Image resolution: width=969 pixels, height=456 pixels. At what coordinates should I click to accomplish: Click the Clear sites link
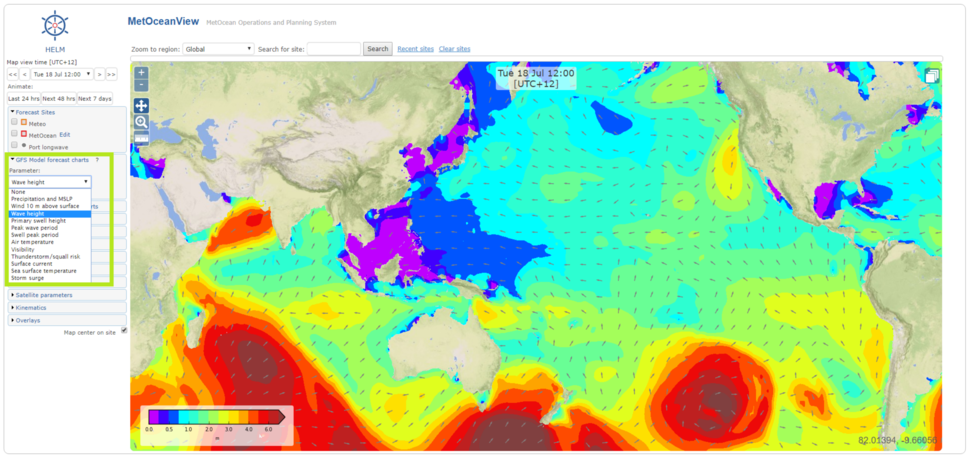(x=454, y=49)
